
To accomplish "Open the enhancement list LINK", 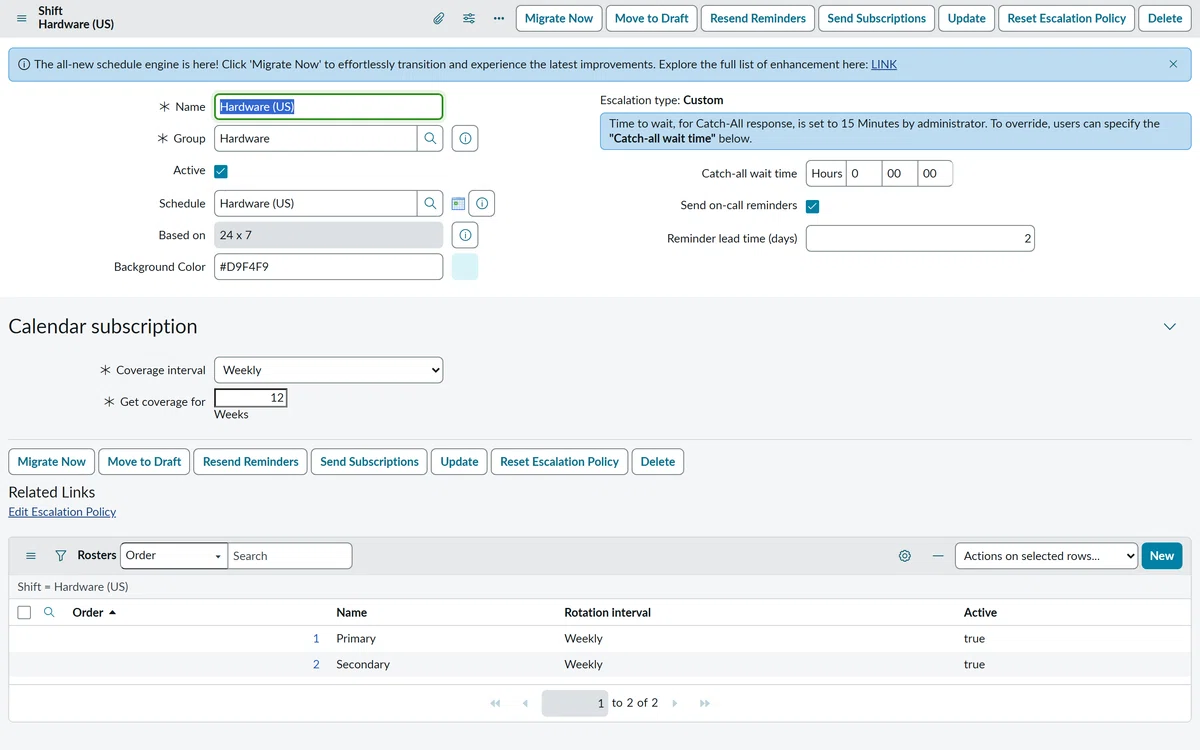I will tap(884, 64).
